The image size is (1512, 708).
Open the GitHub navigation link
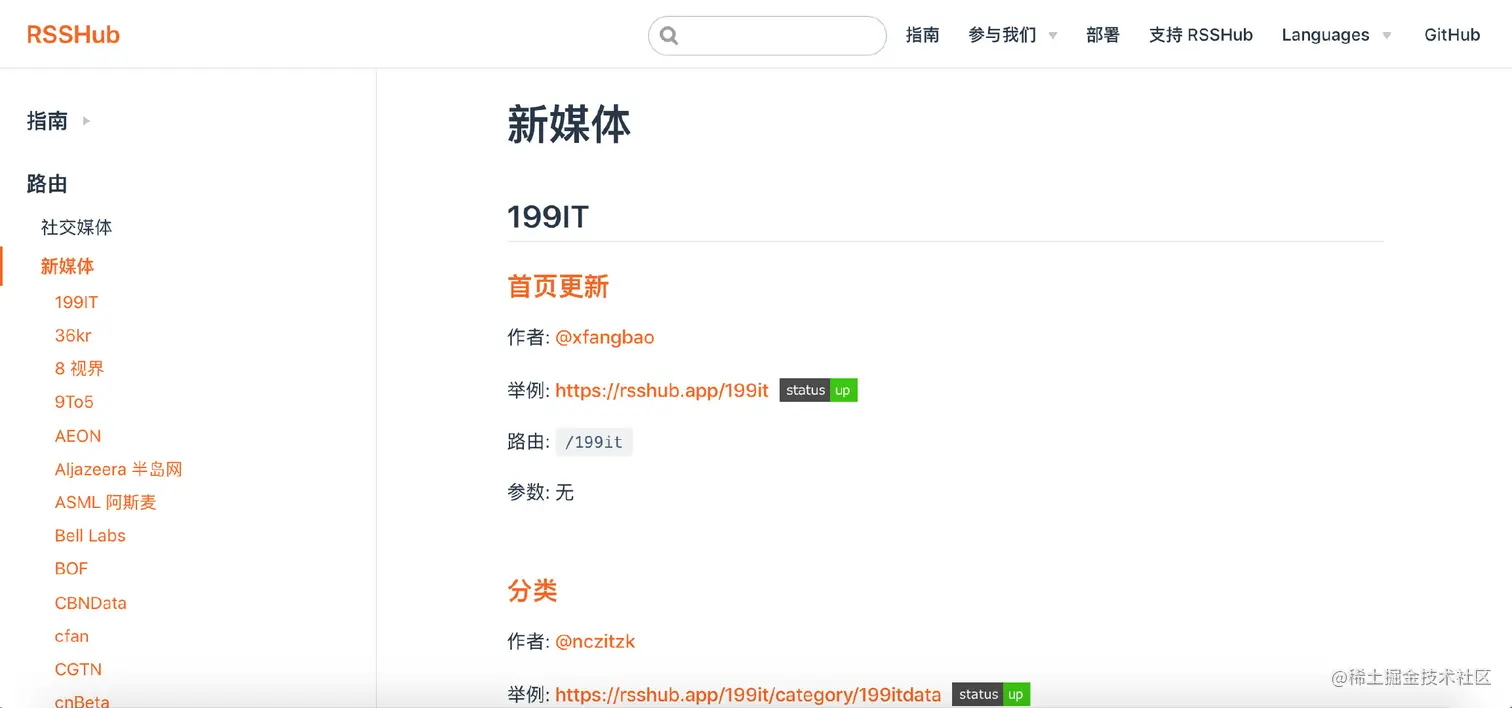coord(1452,35)
